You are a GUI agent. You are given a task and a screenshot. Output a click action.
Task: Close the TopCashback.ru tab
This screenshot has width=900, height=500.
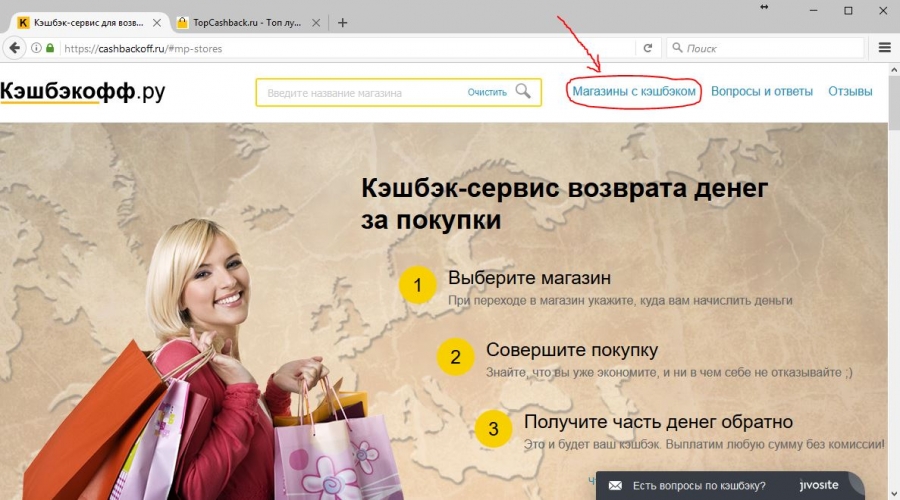[316, 23]
